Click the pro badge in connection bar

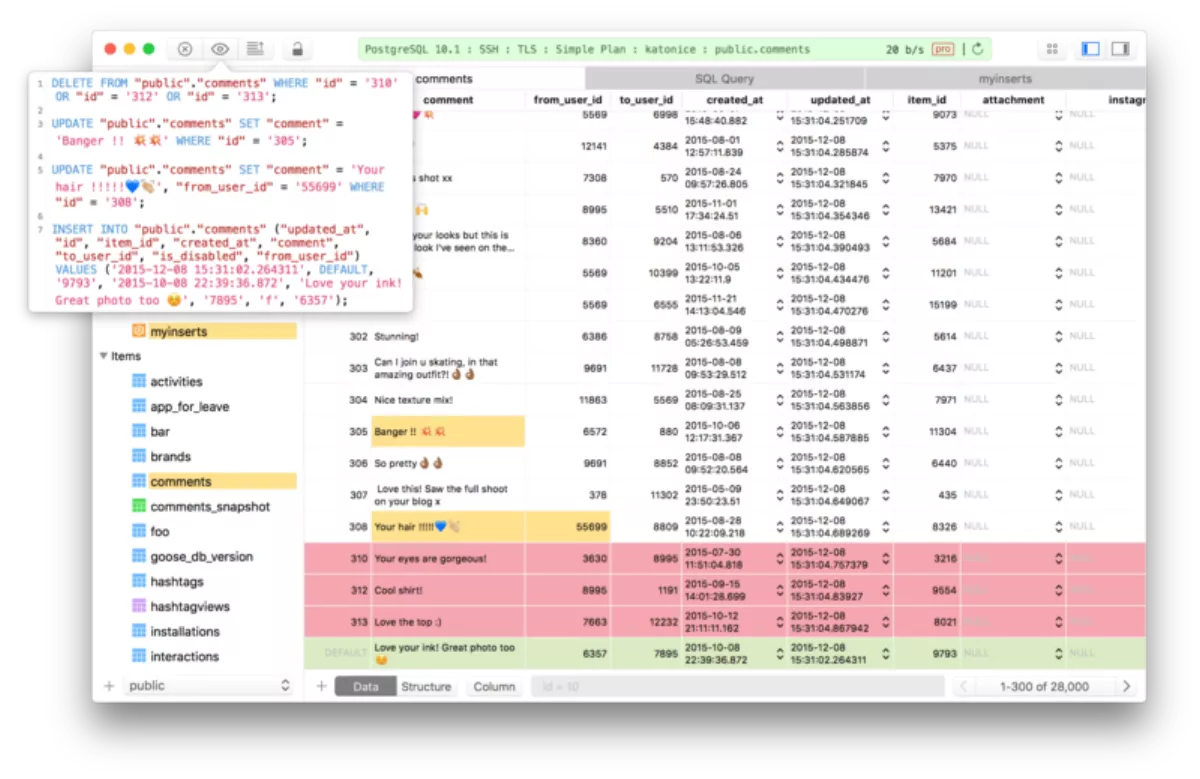[x=942, y=48]
